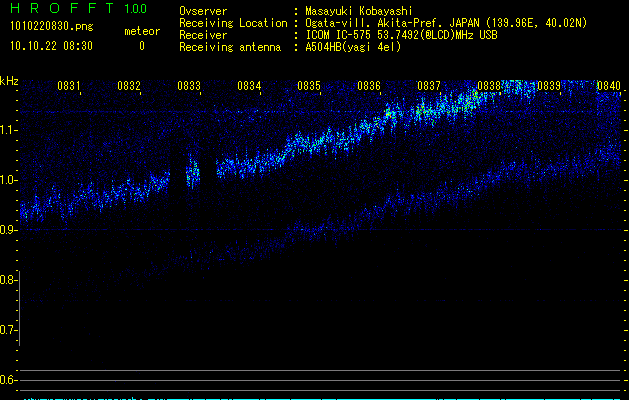Click the 0838 time marker
629x400 pixels.
pos(489,86)
